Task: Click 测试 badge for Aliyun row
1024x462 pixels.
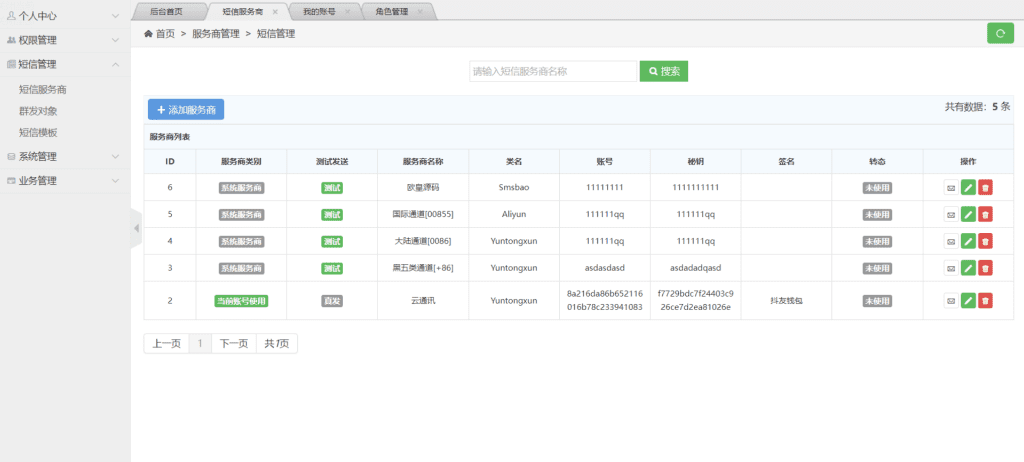Action: tap(332, 214)
